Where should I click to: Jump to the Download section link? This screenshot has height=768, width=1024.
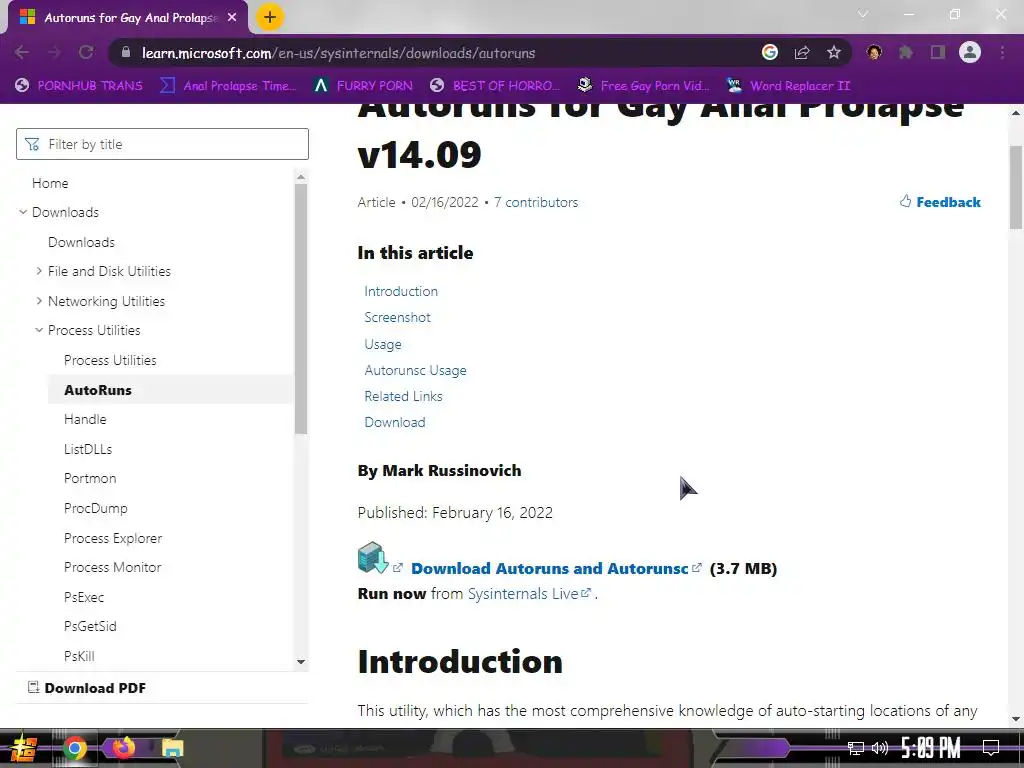coord(394,423)
